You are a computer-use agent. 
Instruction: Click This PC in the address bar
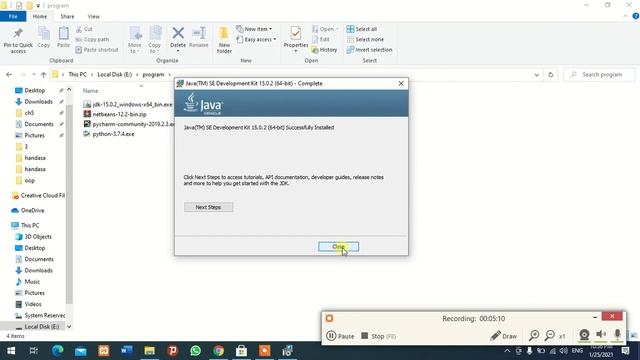coord(77,75)
